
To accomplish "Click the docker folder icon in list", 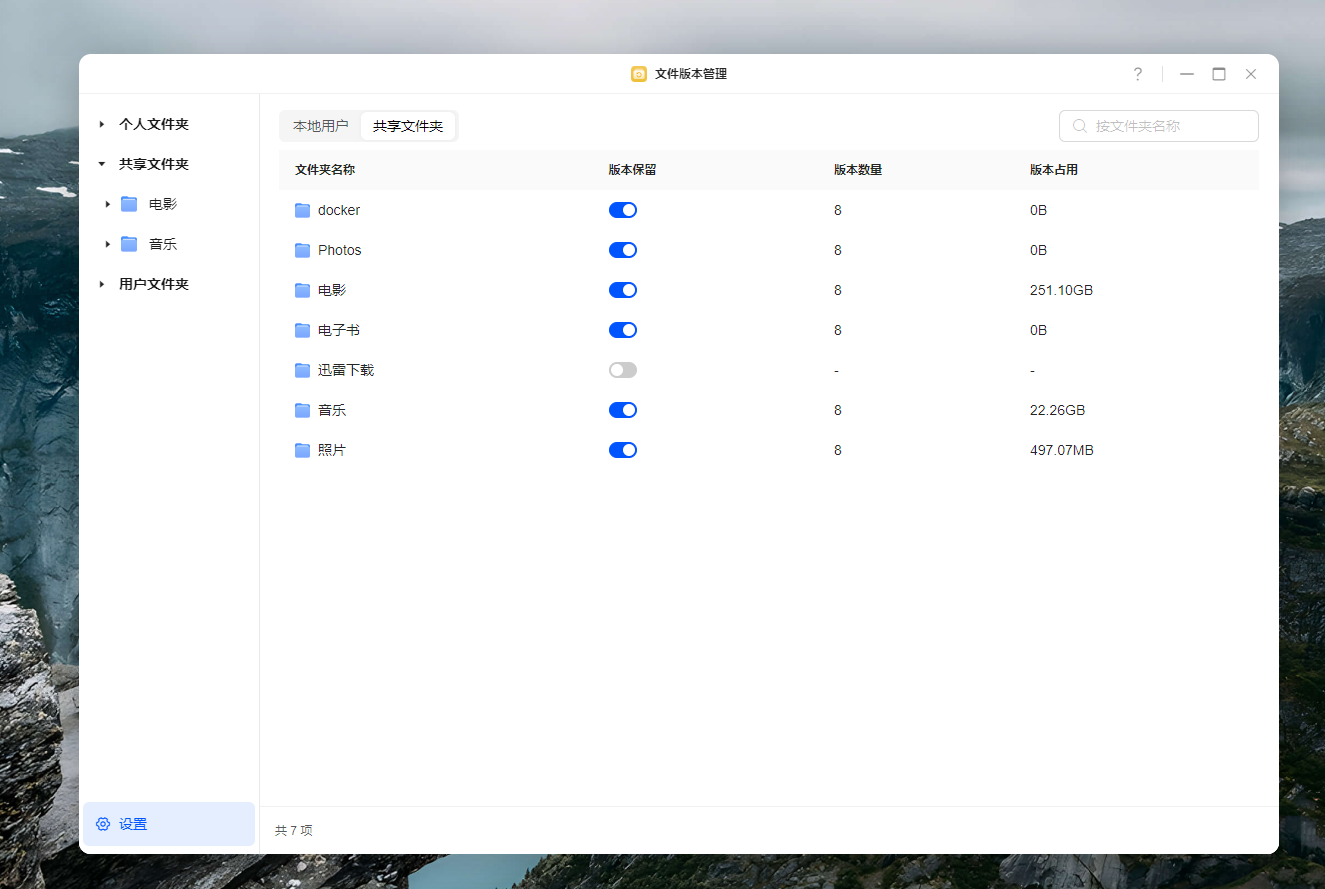I will (x=302, y=210).
